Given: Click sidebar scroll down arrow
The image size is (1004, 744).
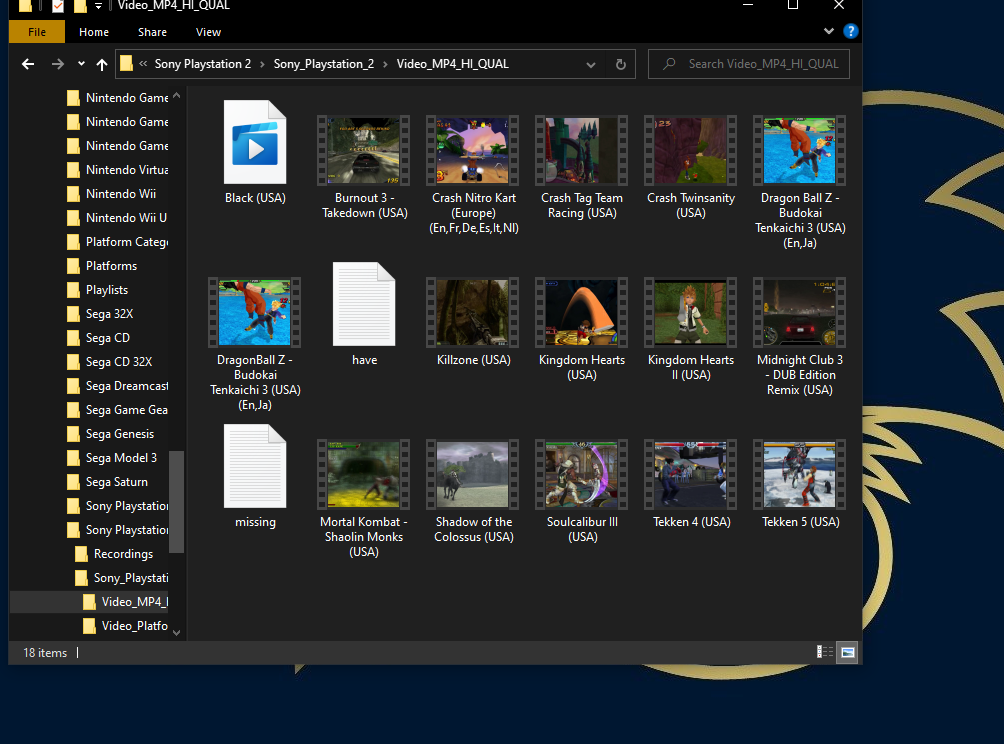Looking at the screenshot, I should (177, 633).
